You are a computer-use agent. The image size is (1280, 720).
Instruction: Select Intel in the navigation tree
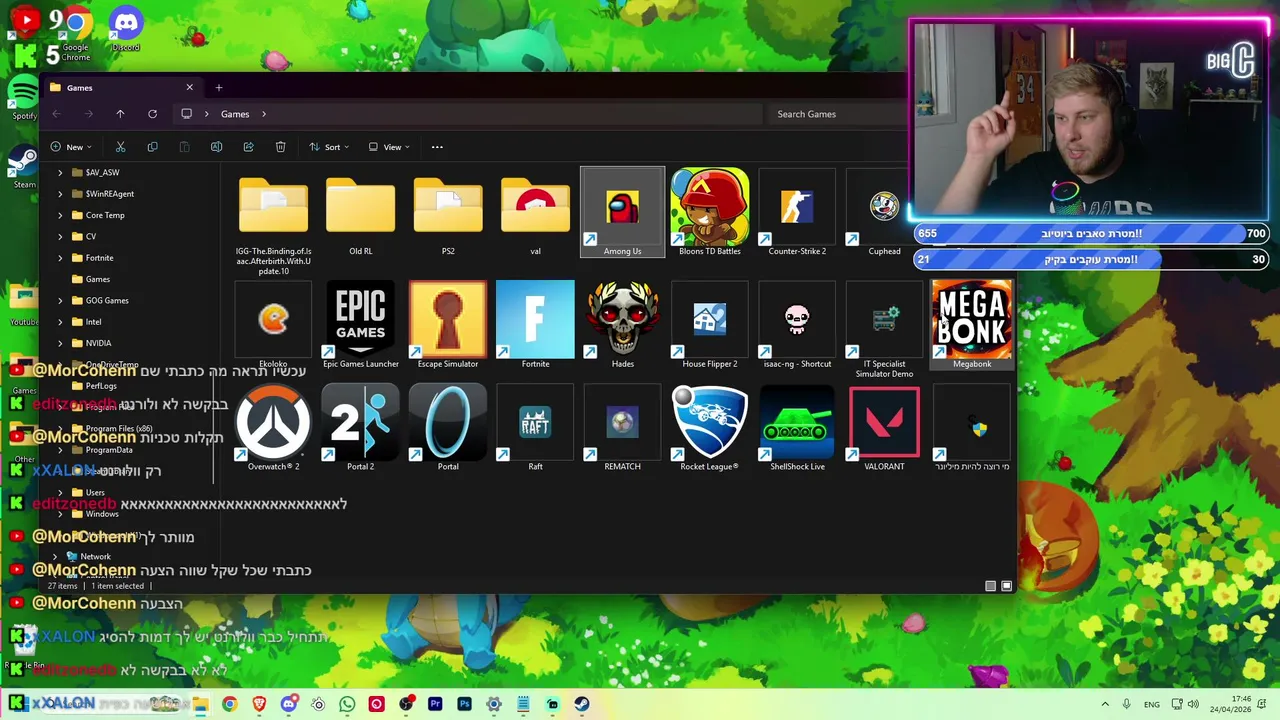(93, 322)
